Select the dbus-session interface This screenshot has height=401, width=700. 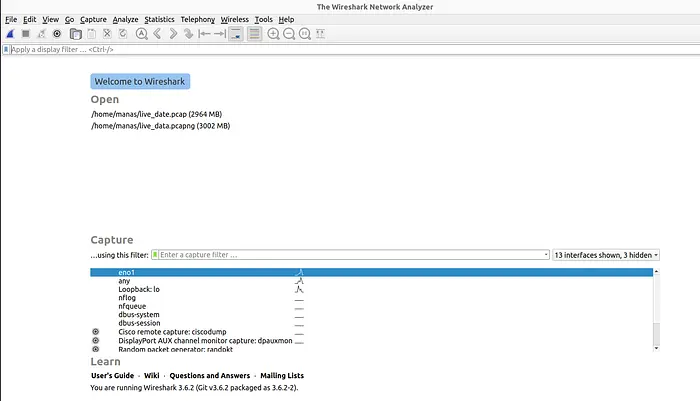(371, 323)
